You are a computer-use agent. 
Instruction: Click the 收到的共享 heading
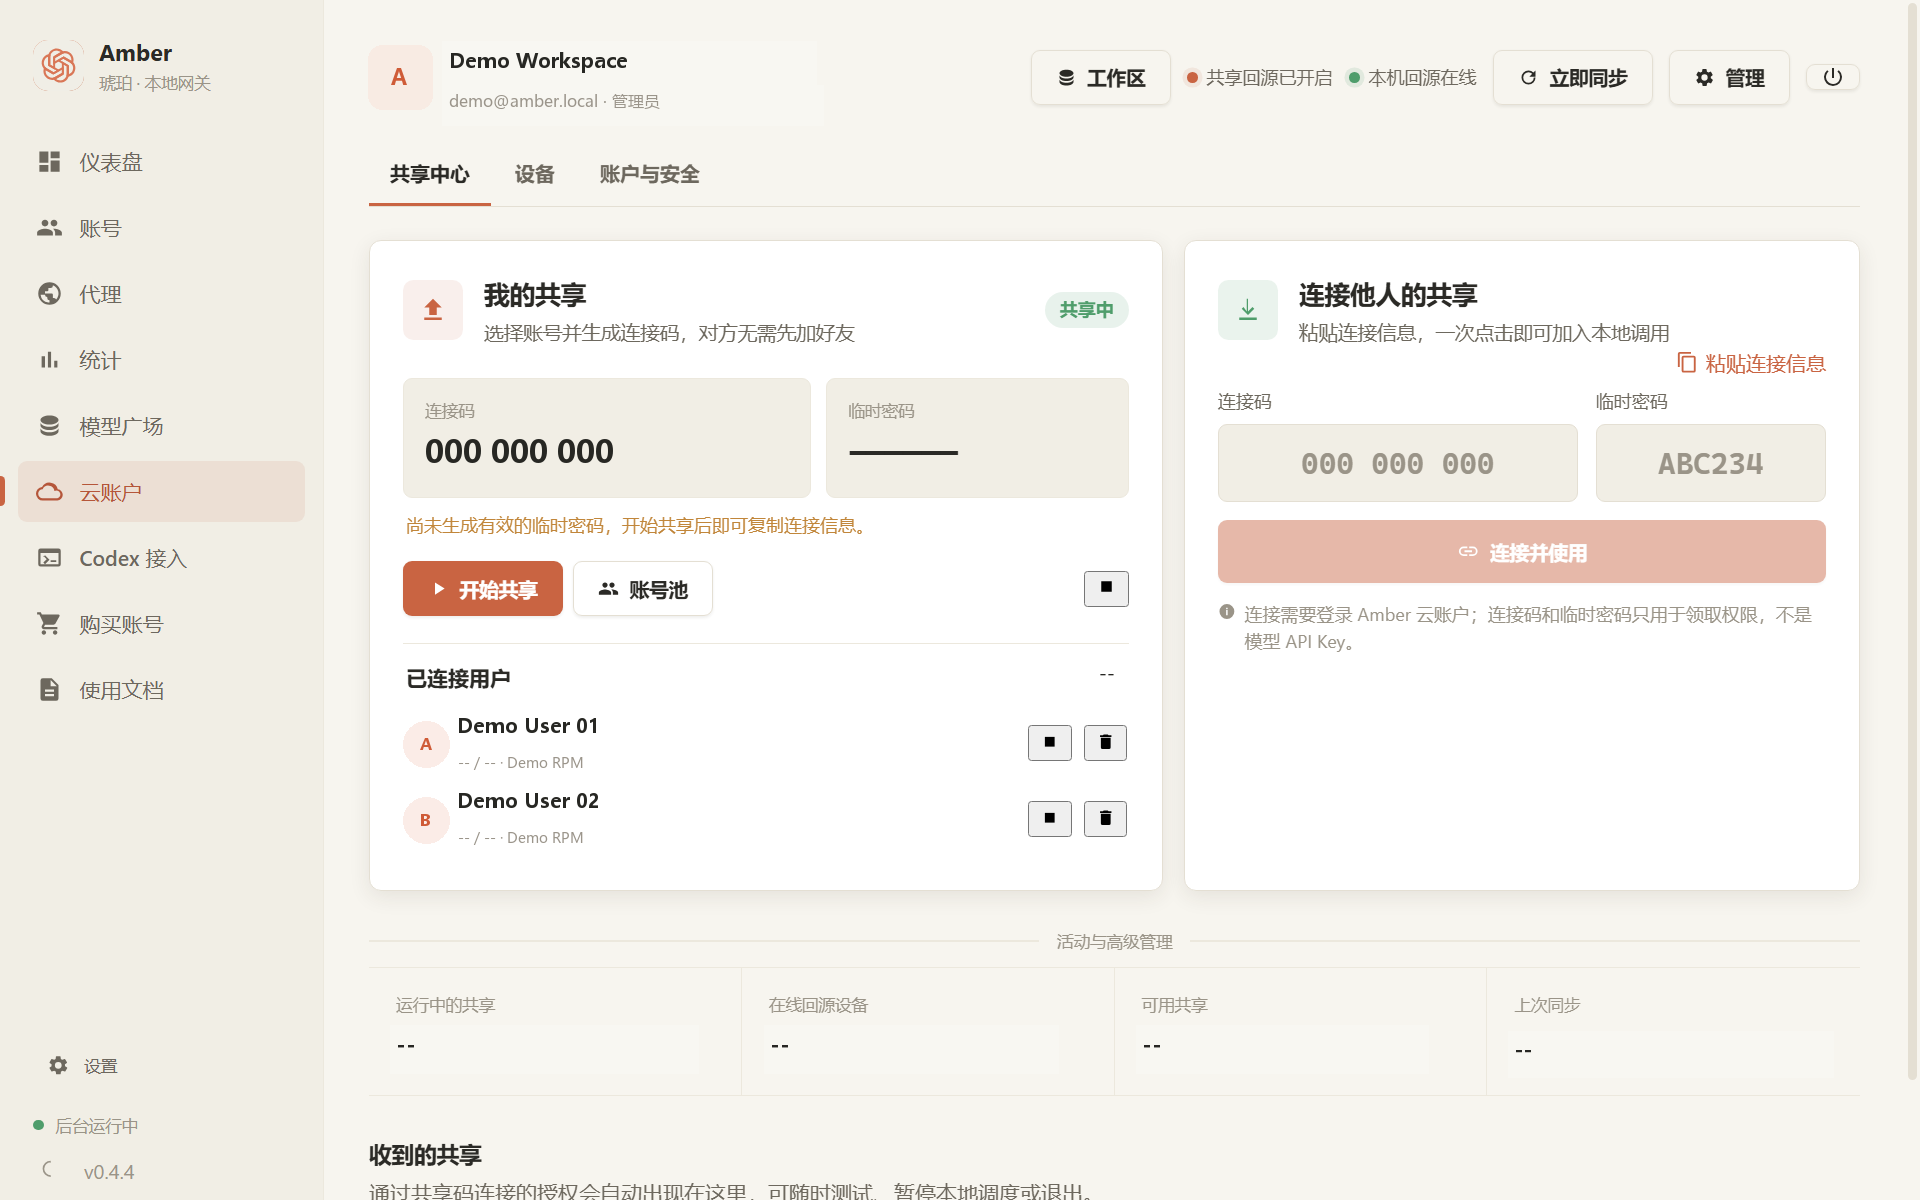tap(425, 1155)
